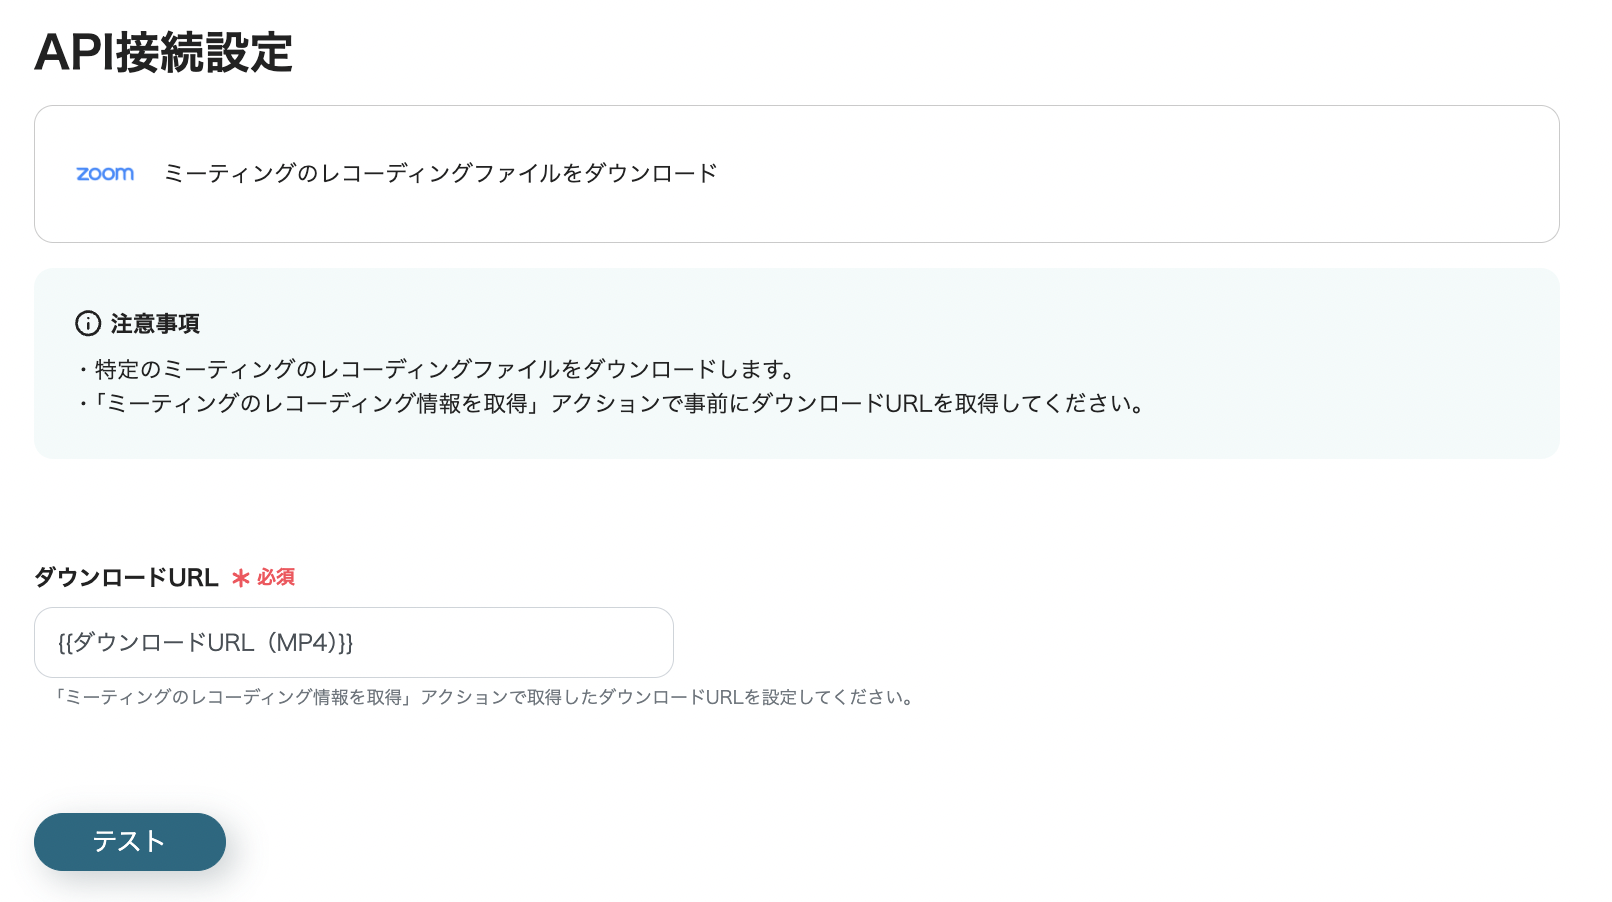
Task: Click the zoom service branding in the action card
Action: point(105,173)
